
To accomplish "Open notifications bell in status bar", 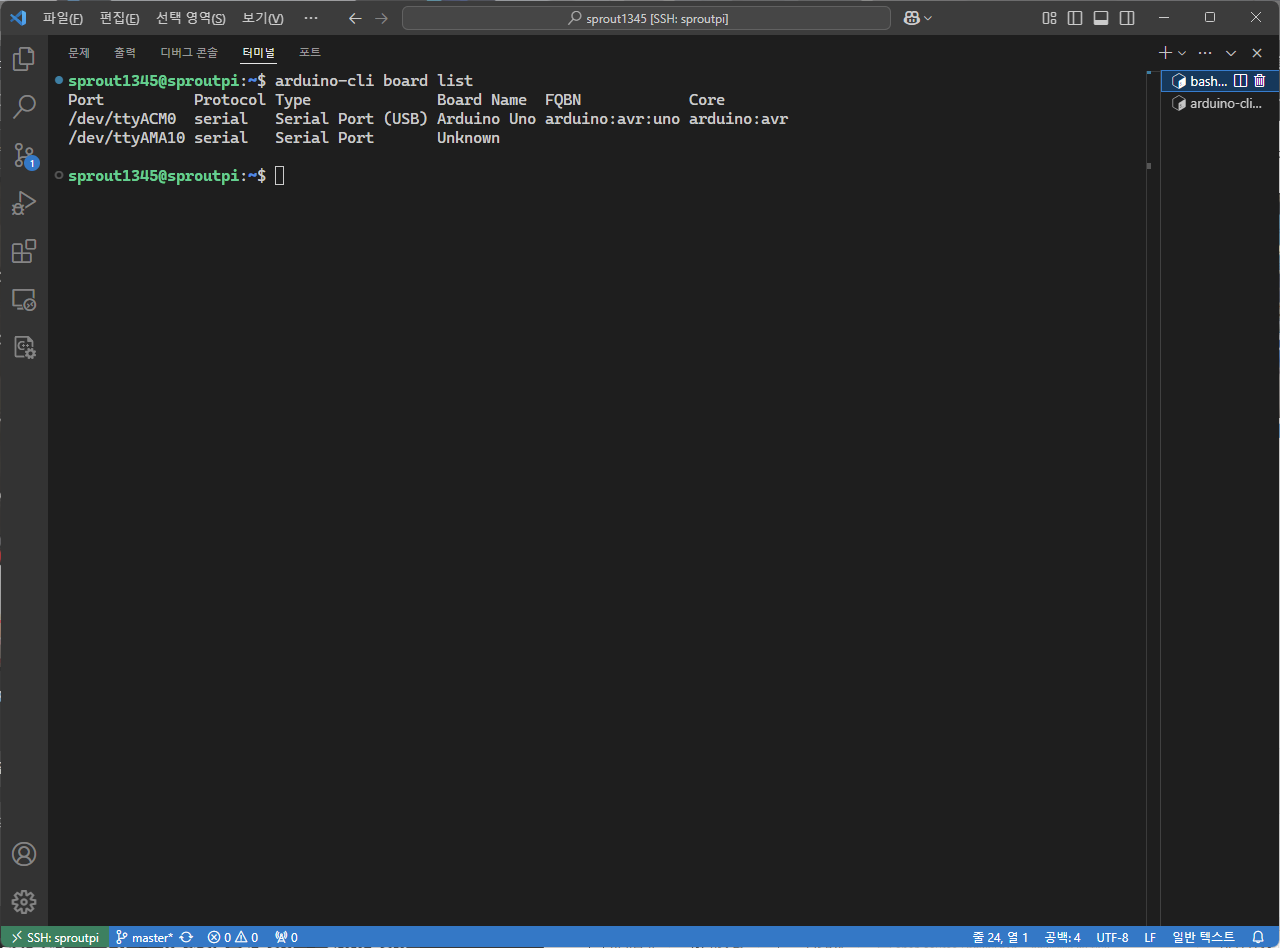I will pyautogui.click(x=1258, y=937).
